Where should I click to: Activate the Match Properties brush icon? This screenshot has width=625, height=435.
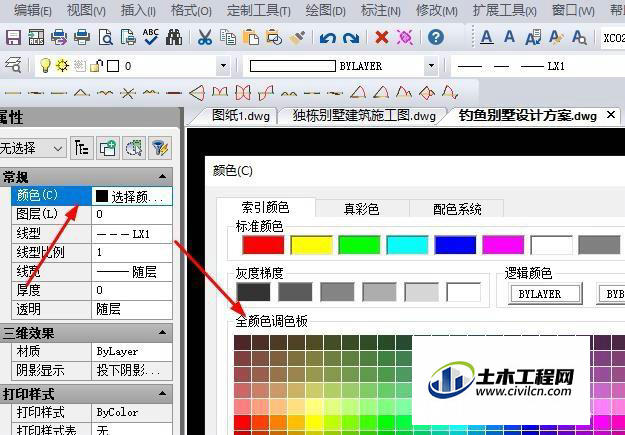point(297,37)
